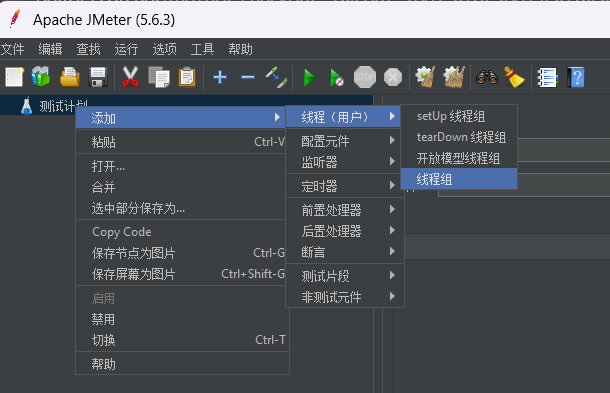Click the New test plan icon
This screenshot has width=610, height=393.
coord(14,77)
